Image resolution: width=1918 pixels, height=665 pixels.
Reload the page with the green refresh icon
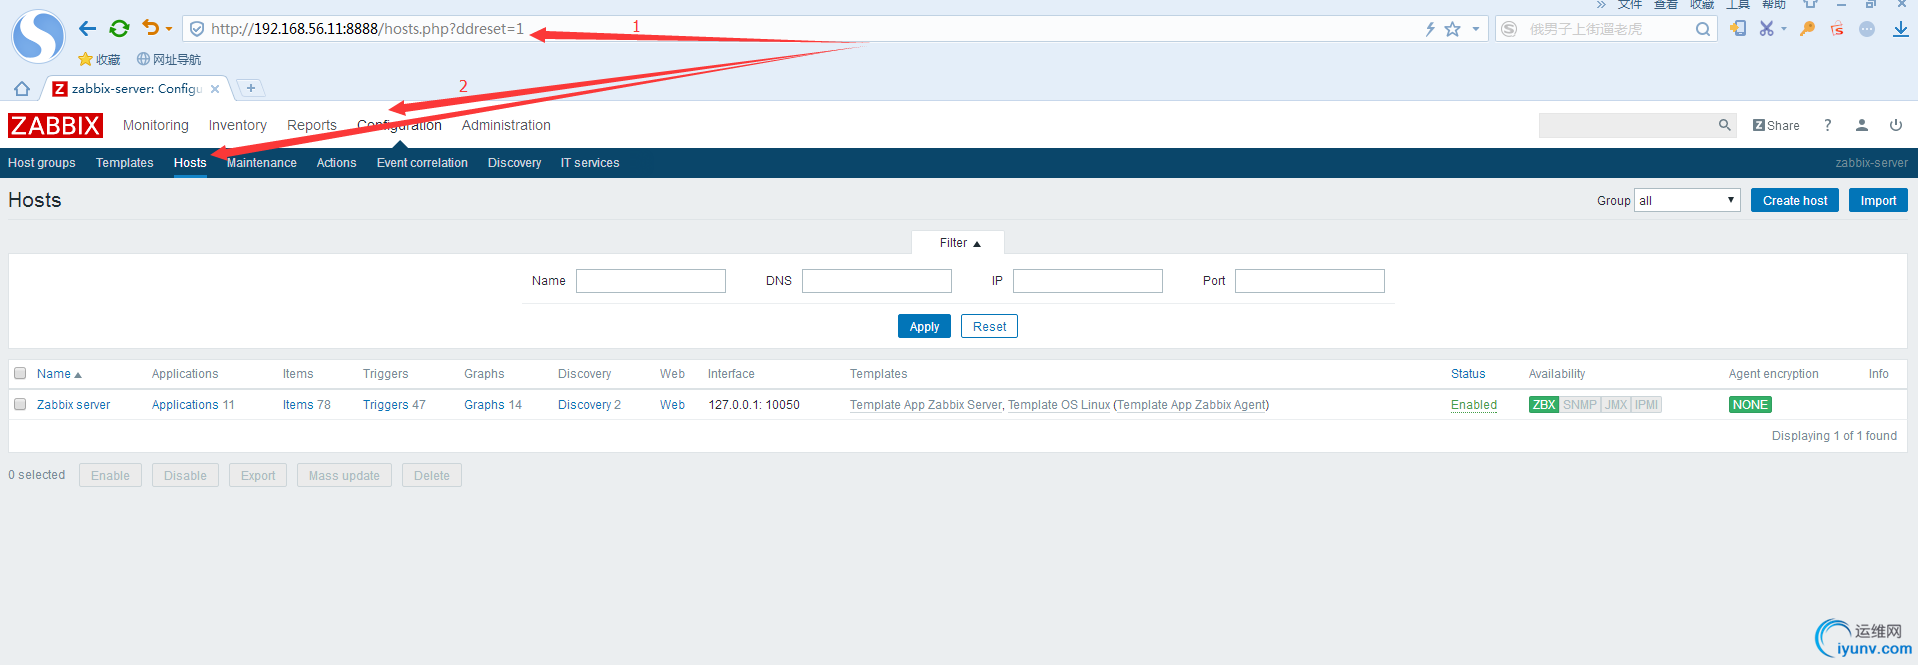119,29
